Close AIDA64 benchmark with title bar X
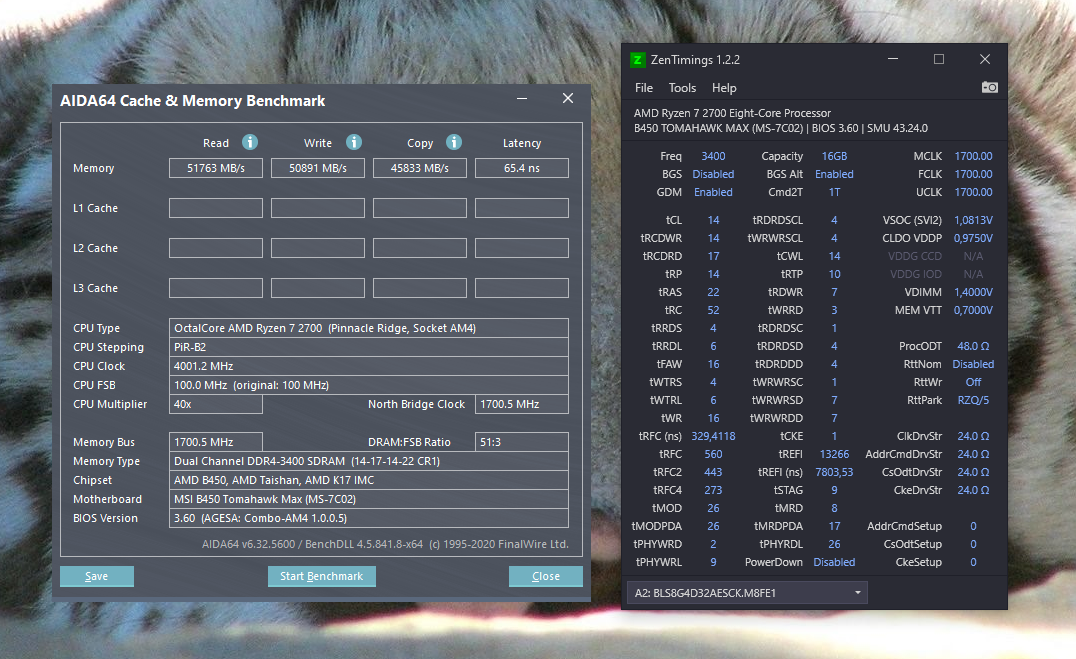Screen dimensions: 1076x659 pos(568,98)
